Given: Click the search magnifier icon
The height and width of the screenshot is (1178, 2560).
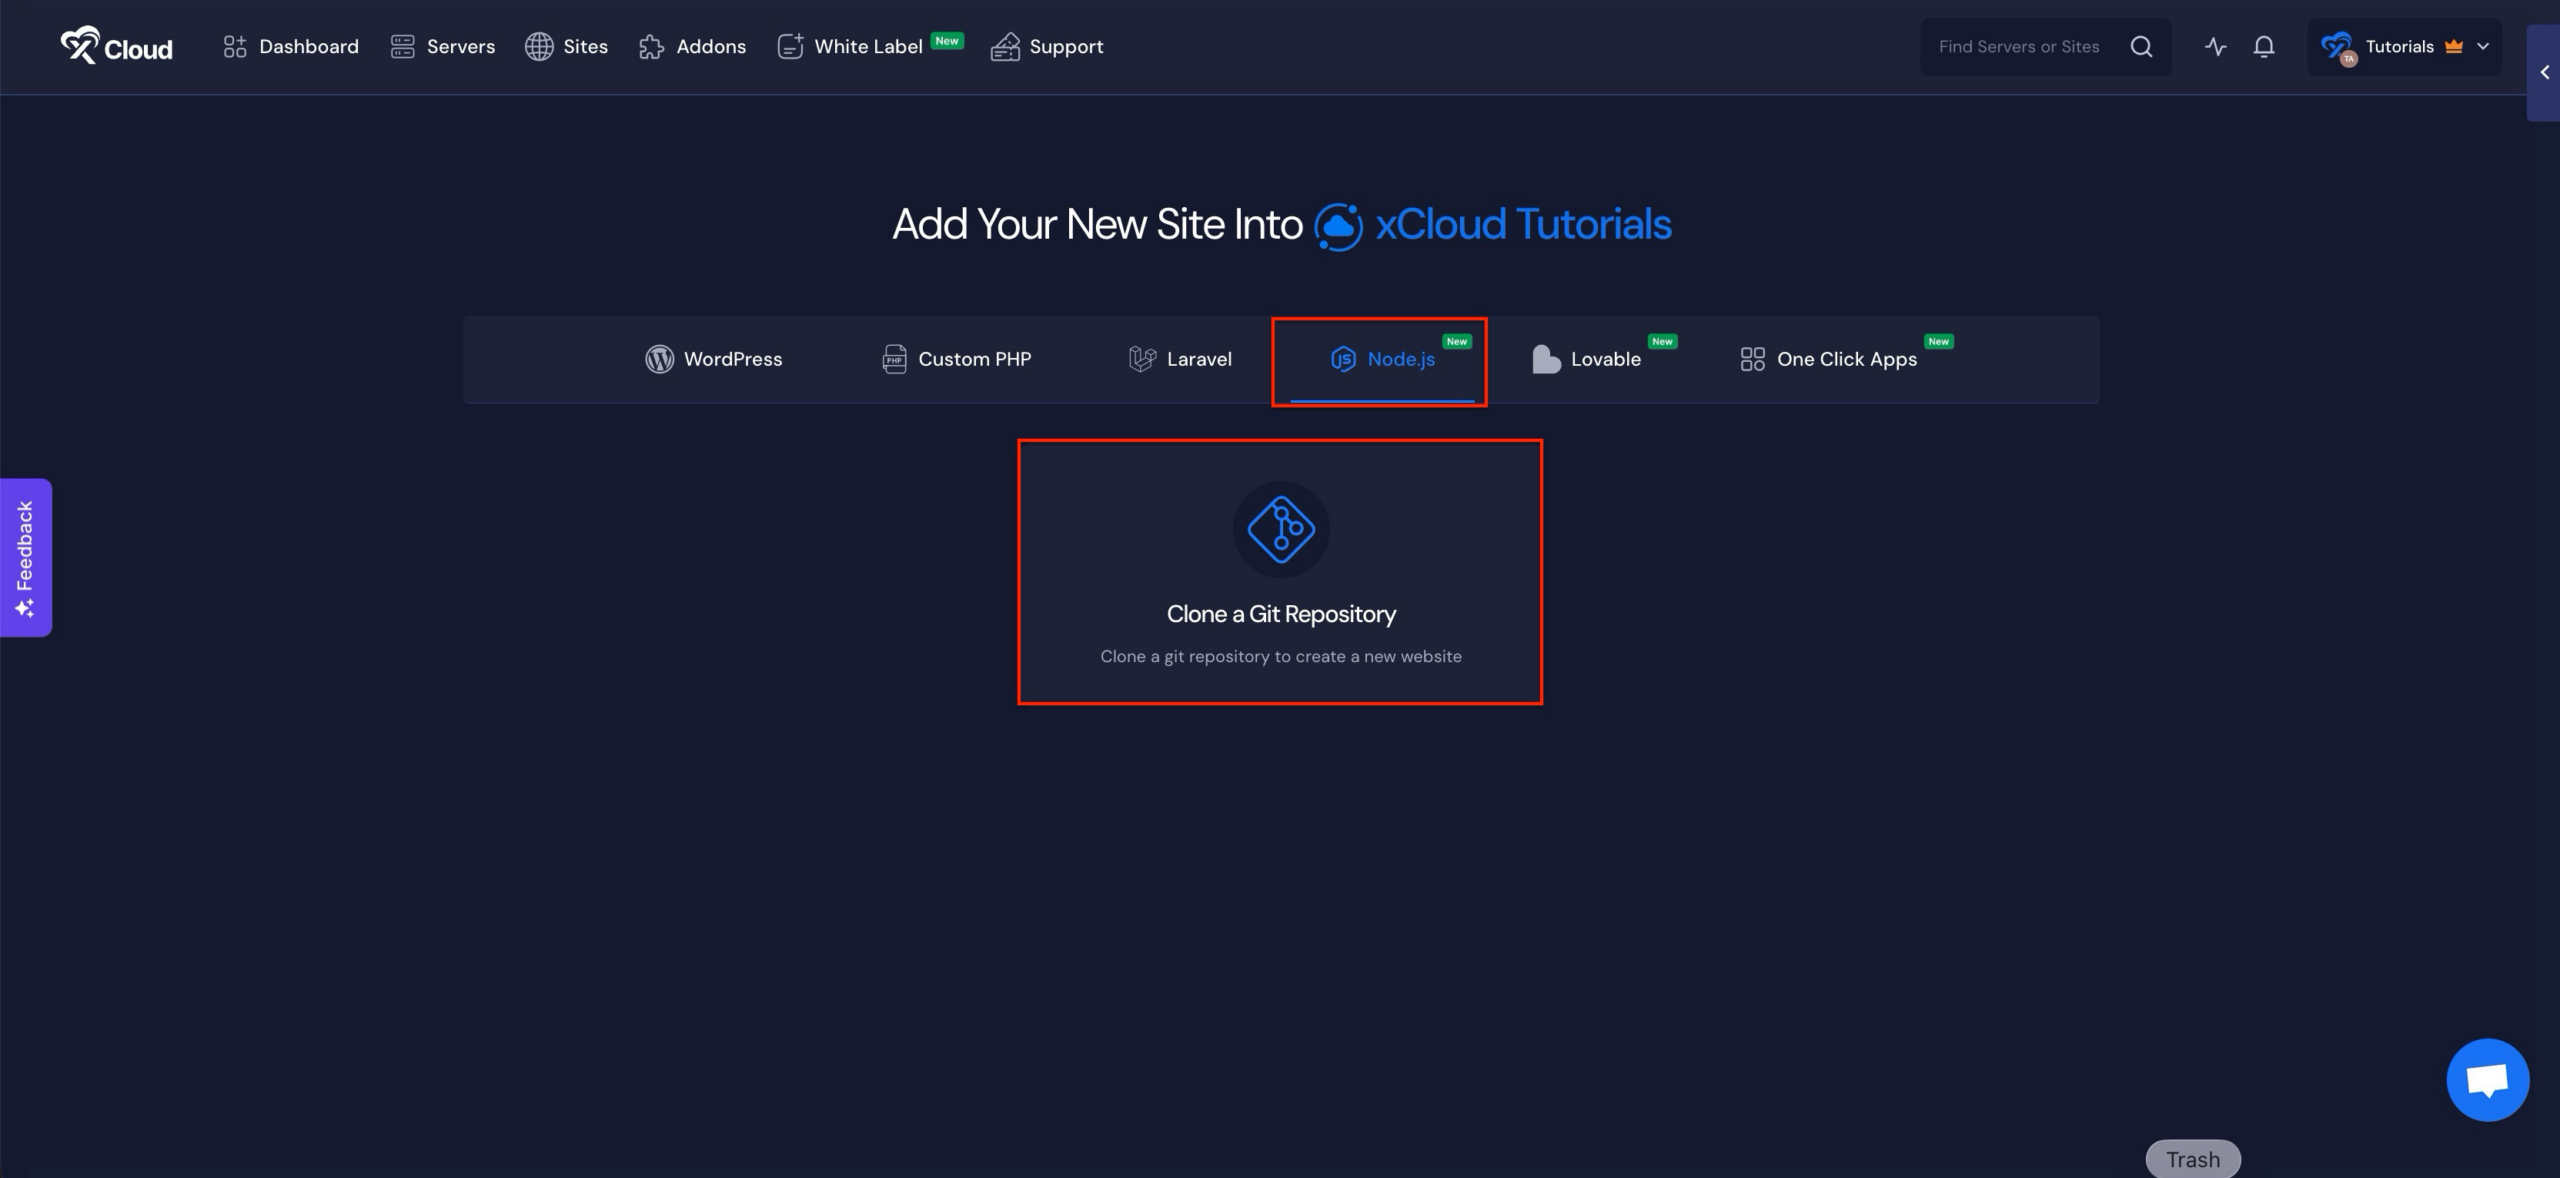Looking at the screenshot, I should pyautogui.click(x=2141, y=46).
